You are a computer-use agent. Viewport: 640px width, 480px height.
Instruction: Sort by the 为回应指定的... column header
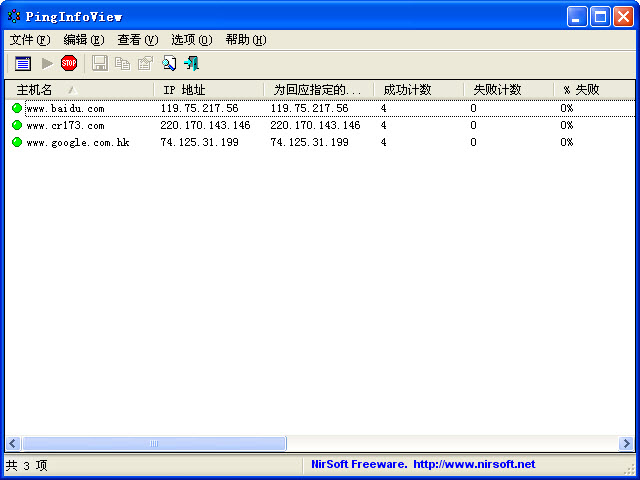pos(319,89)
